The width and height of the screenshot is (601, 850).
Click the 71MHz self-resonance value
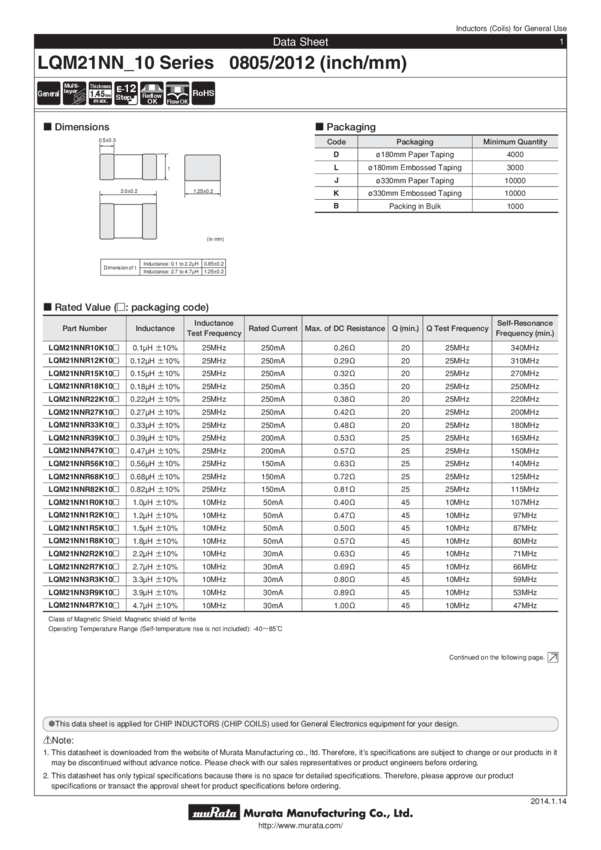tap(525, 553)
